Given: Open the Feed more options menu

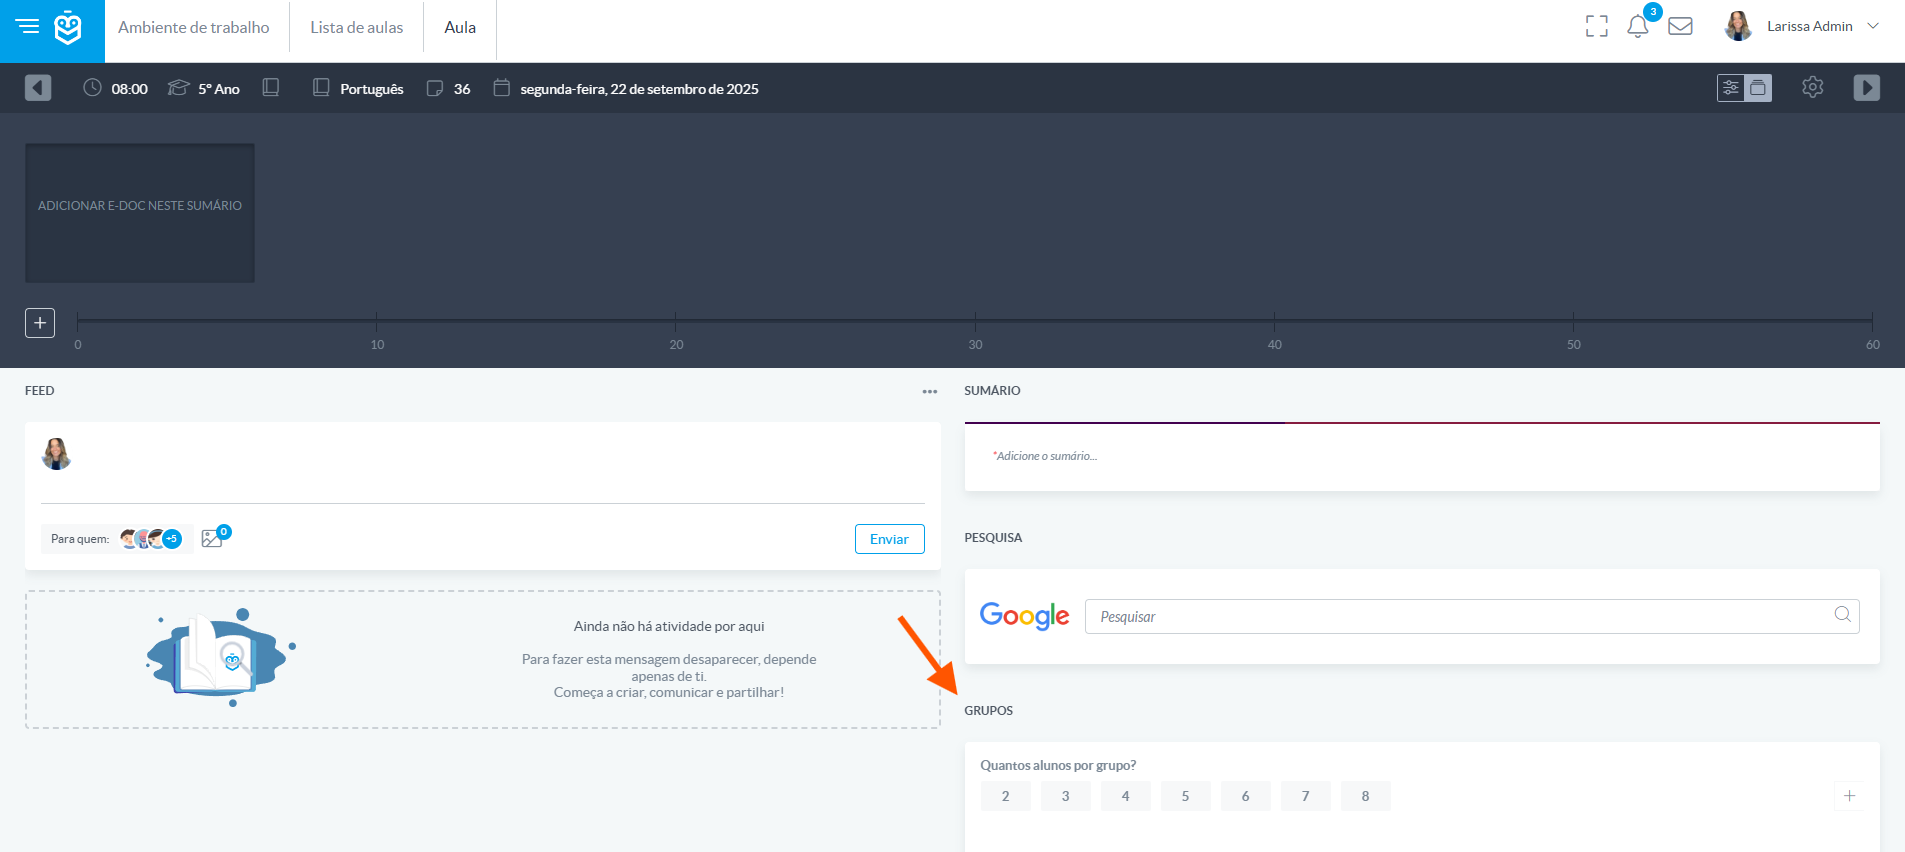Looking at the screenshot, I should (x=930, y=391).
